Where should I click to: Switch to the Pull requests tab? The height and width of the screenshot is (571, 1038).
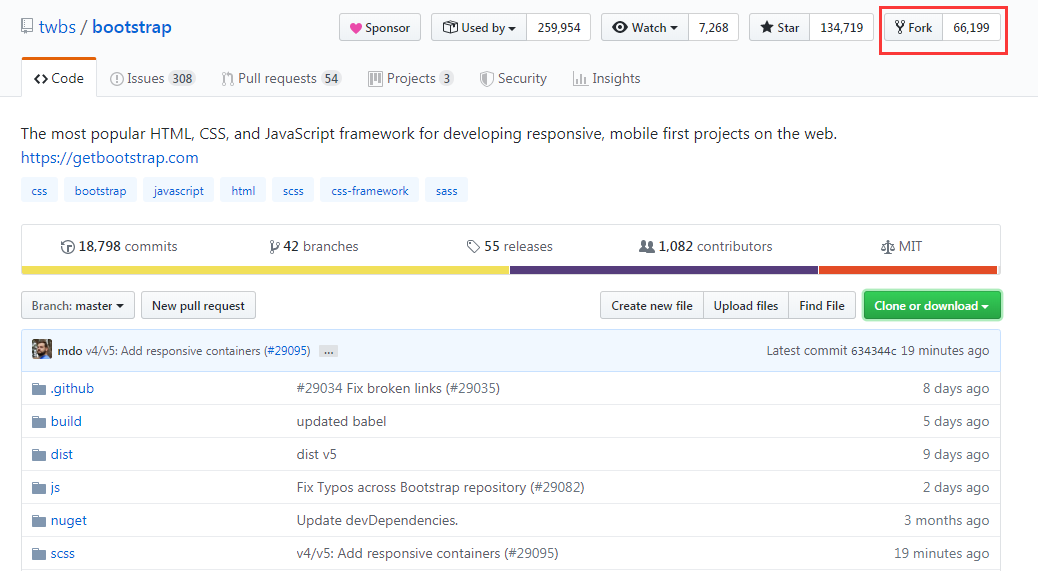pyautogui.click(x=281, y=78)
